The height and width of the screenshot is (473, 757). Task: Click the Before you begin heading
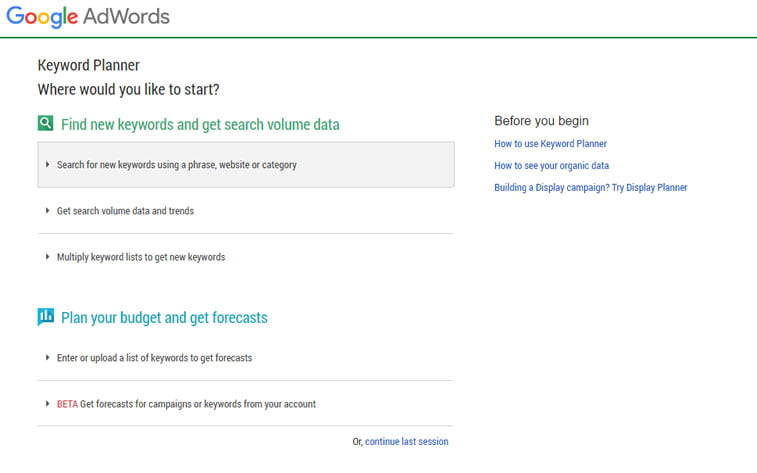541,121
